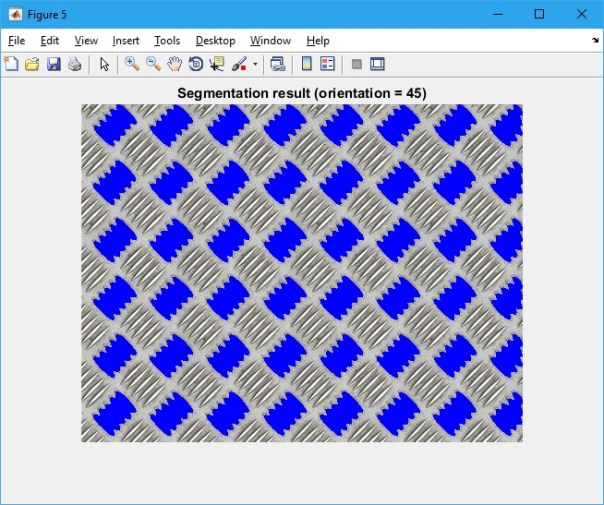Show plot tools and dock figure
The image size is (604, 505).
[x=377, y=65]
